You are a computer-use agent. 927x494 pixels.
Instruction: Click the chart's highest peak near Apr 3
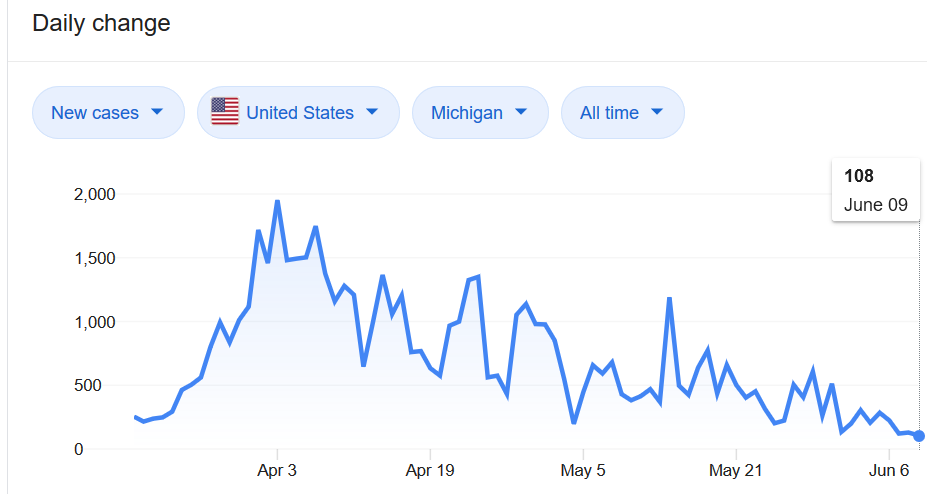277,202
